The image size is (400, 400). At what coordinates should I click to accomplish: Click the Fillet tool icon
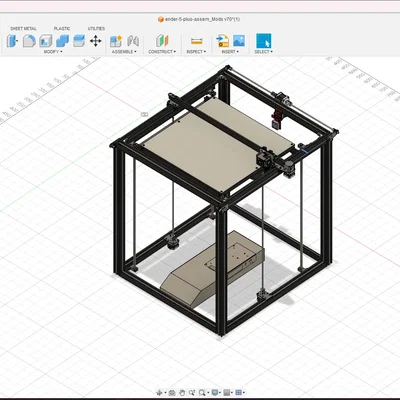pos(29,41)
